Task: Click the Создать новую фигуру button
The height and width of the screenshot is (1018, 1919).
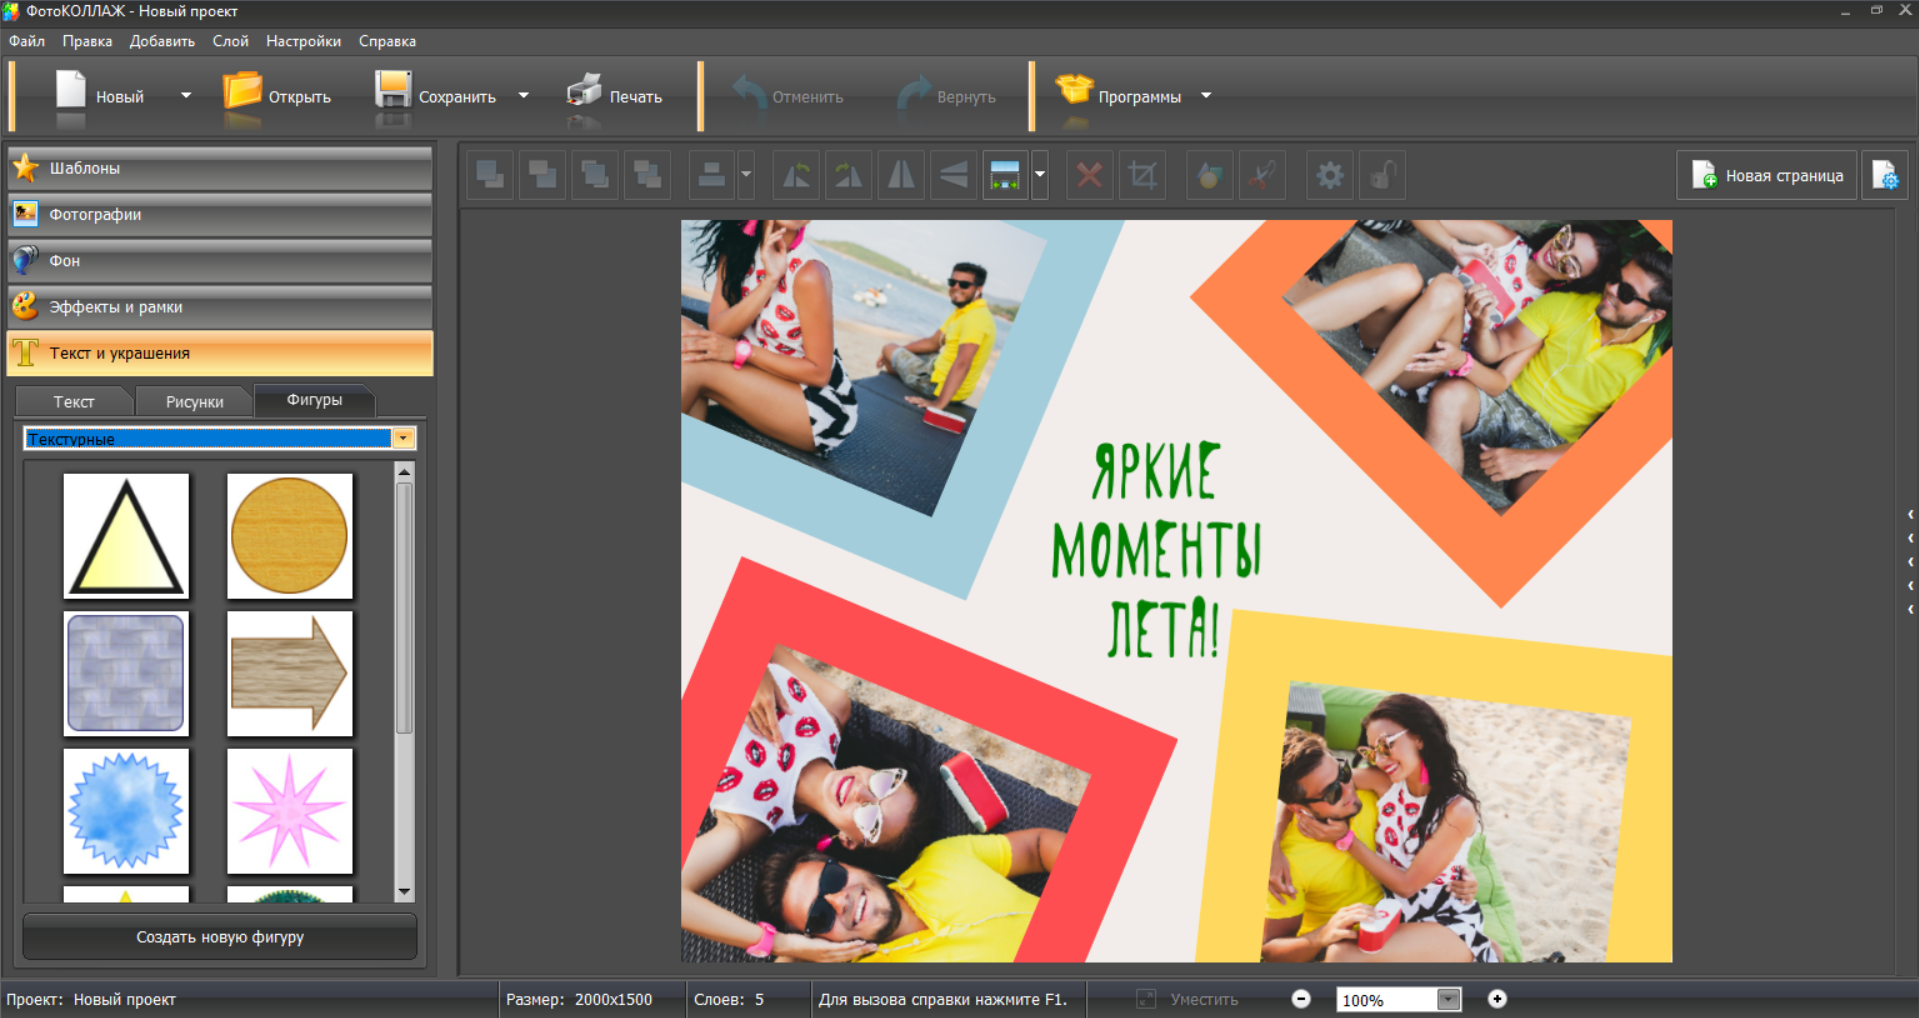Action: point(220,937)
